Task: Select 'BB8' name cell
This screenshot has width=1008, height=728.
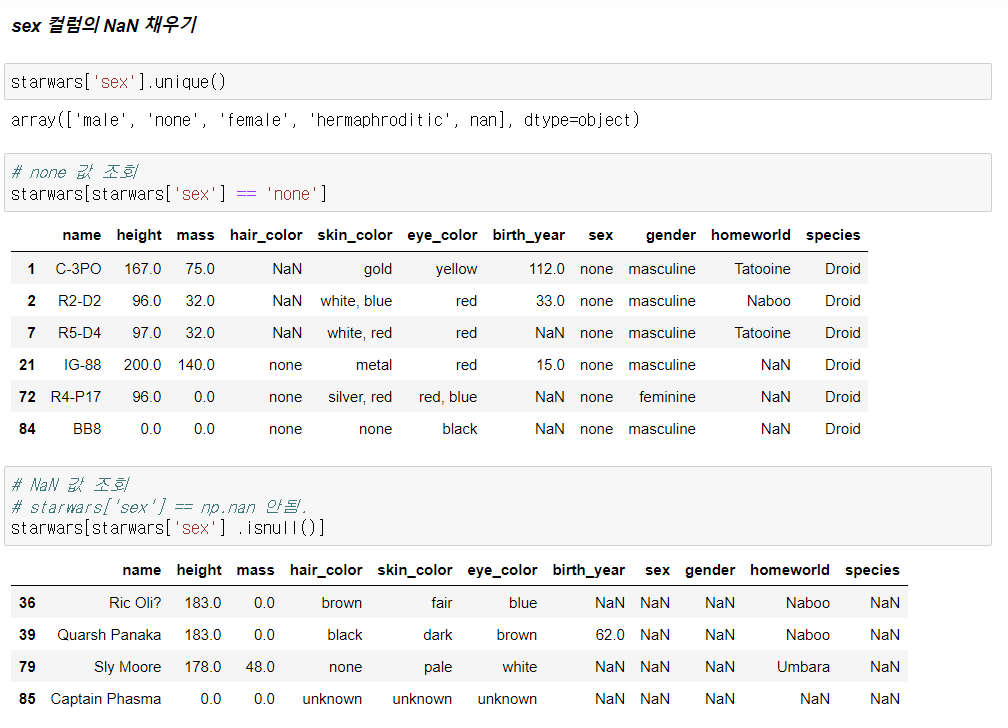Action: (x=87, y=429)
